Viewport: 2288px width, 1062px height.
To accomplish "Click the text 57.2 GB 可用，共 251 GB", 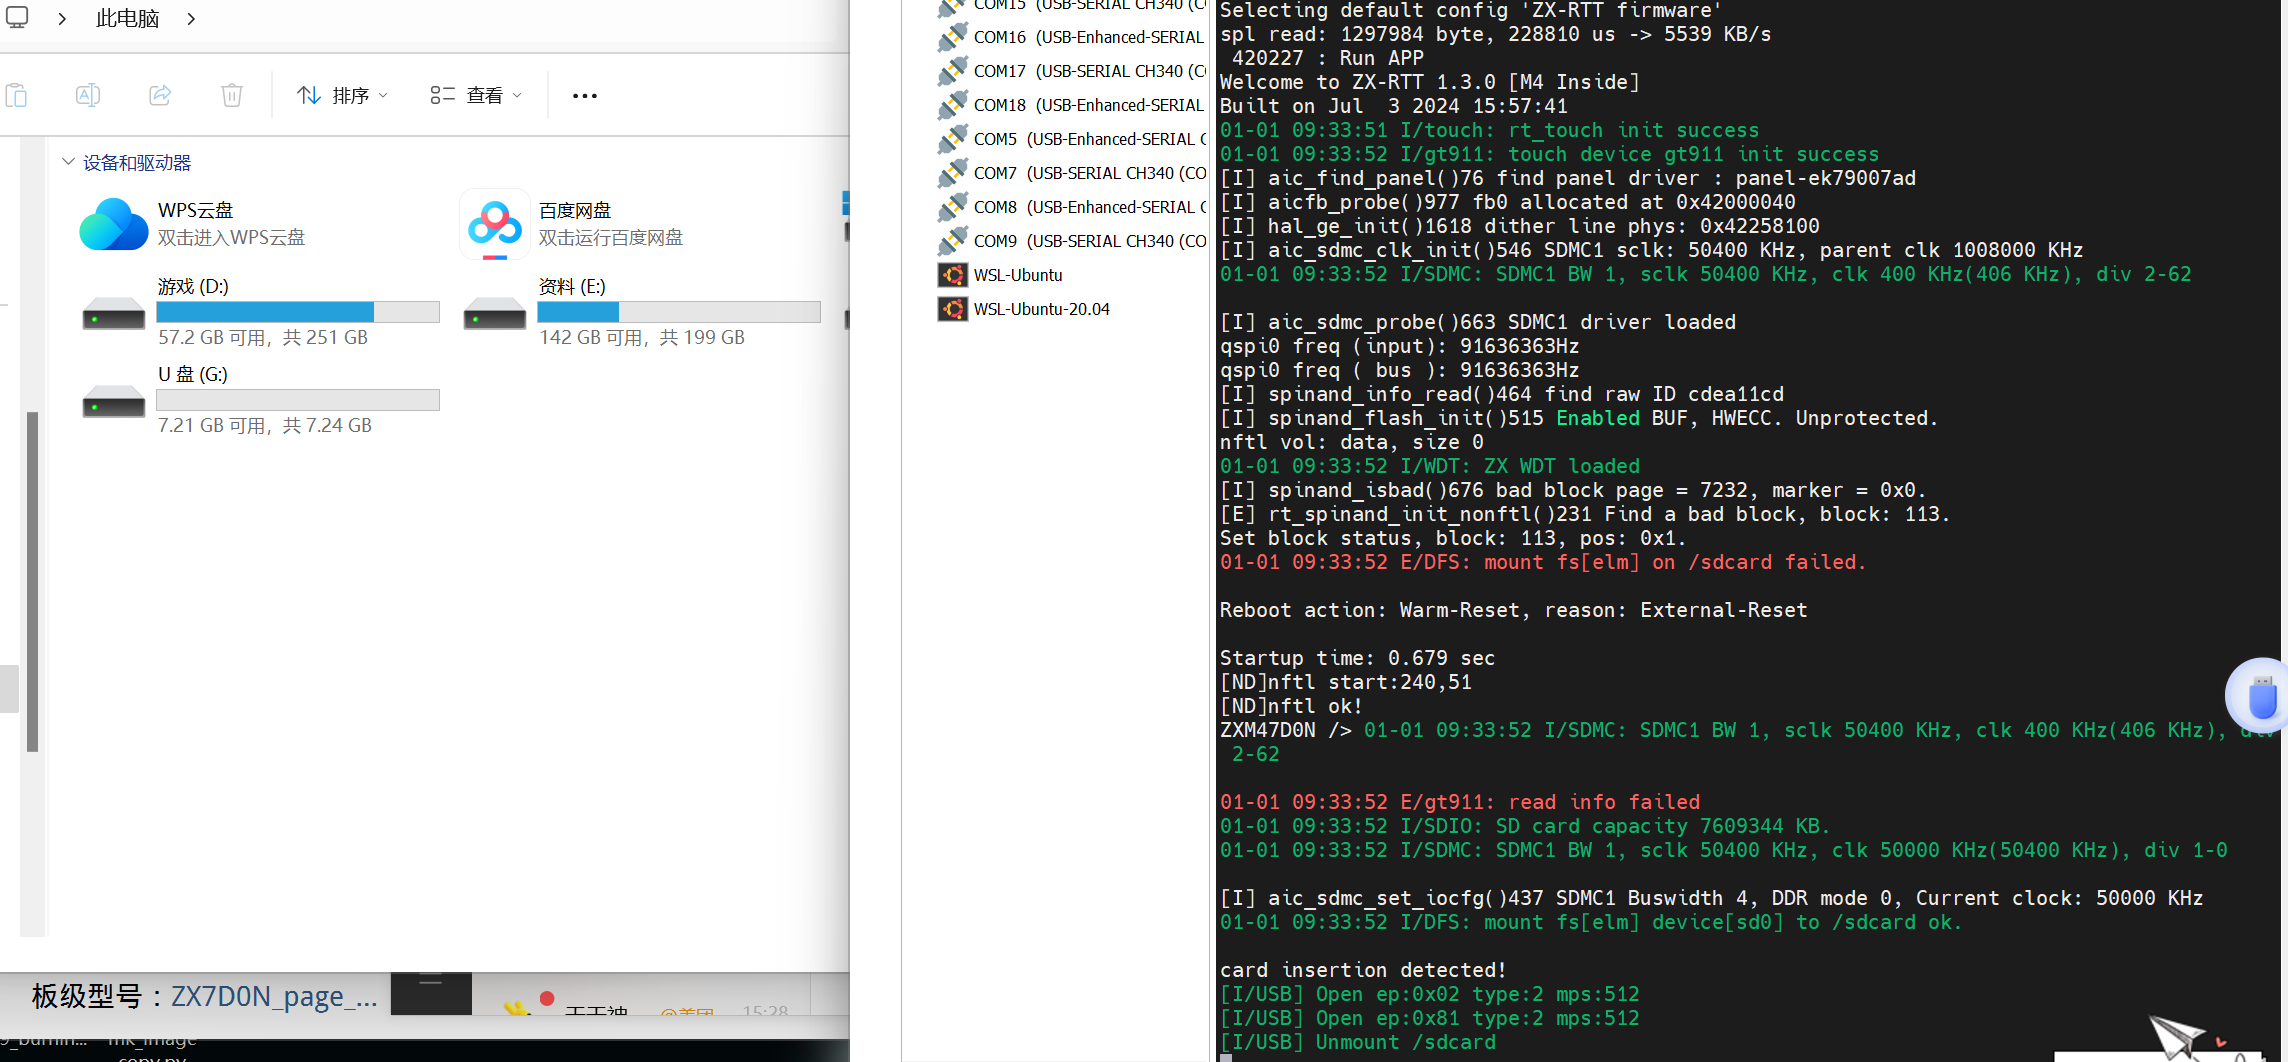I will tap(263, 338).
